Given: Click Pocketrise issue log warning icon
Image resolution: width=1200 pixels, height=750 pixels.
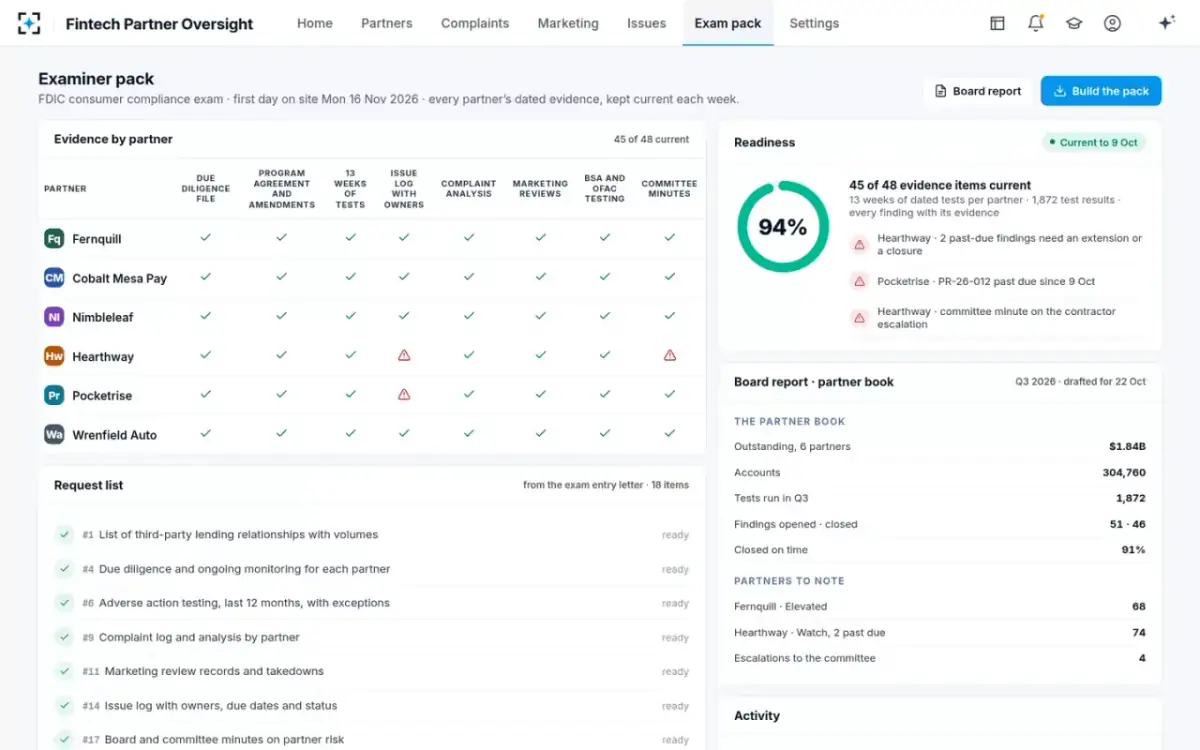Looking at the screenshot, I should point(404,394).
